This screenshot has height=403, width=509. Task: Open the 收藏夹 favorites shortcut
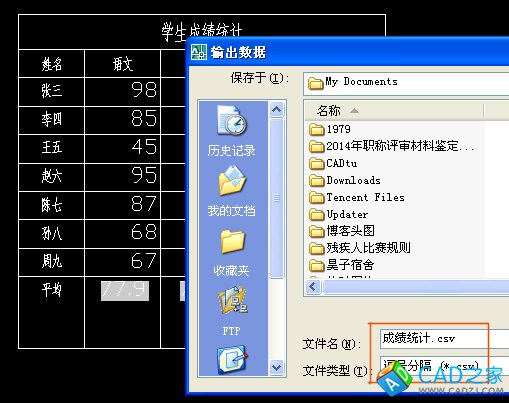point(232,253)
